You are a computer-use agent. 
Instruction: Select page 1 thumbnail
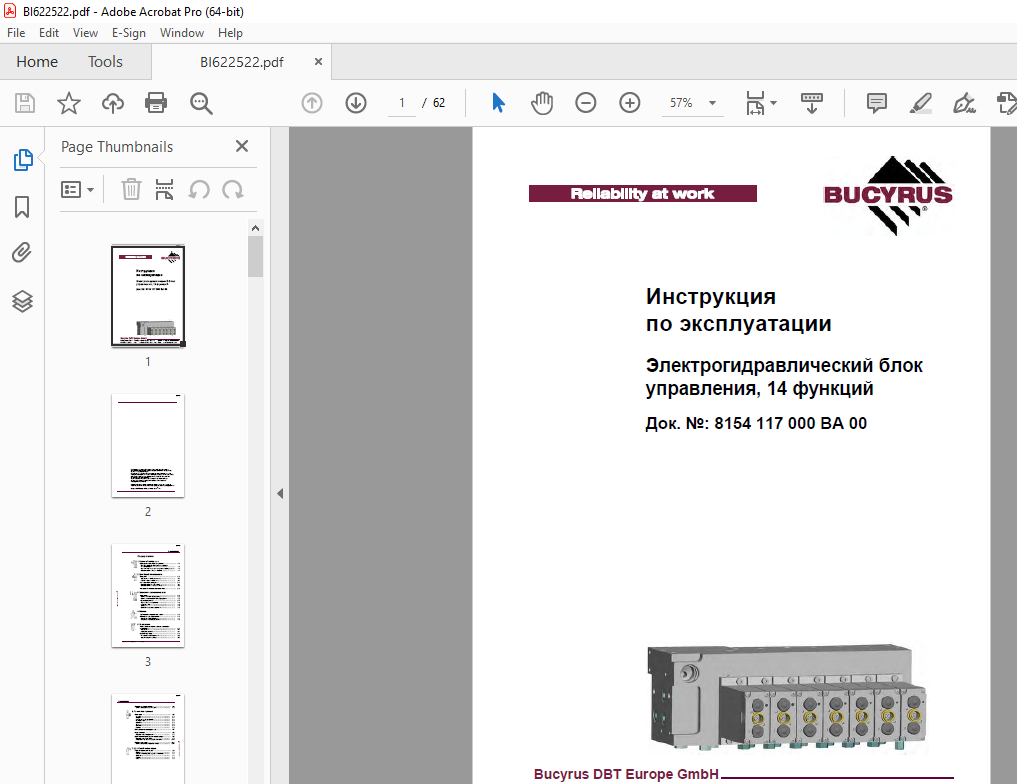point(148,296)
